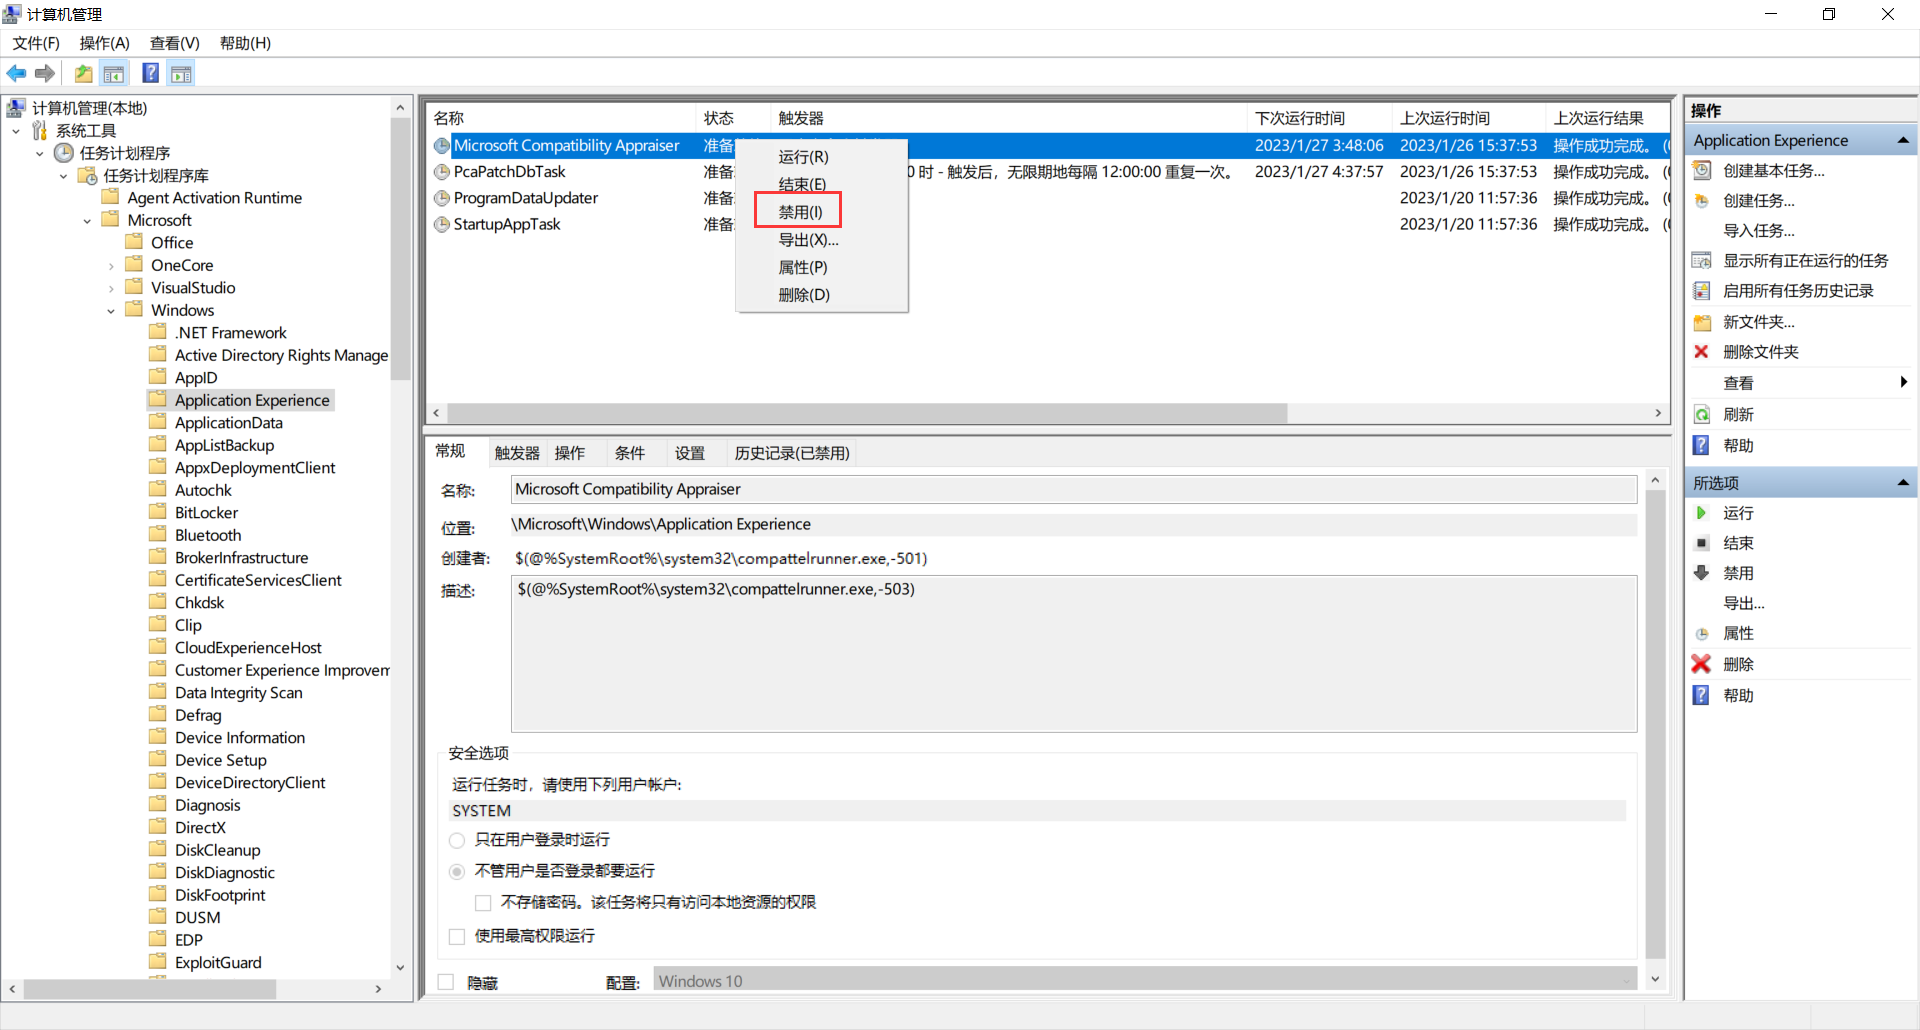Check the 隐藏 checkbox
1920x1030 pixels.
click(x=446, y=982)
